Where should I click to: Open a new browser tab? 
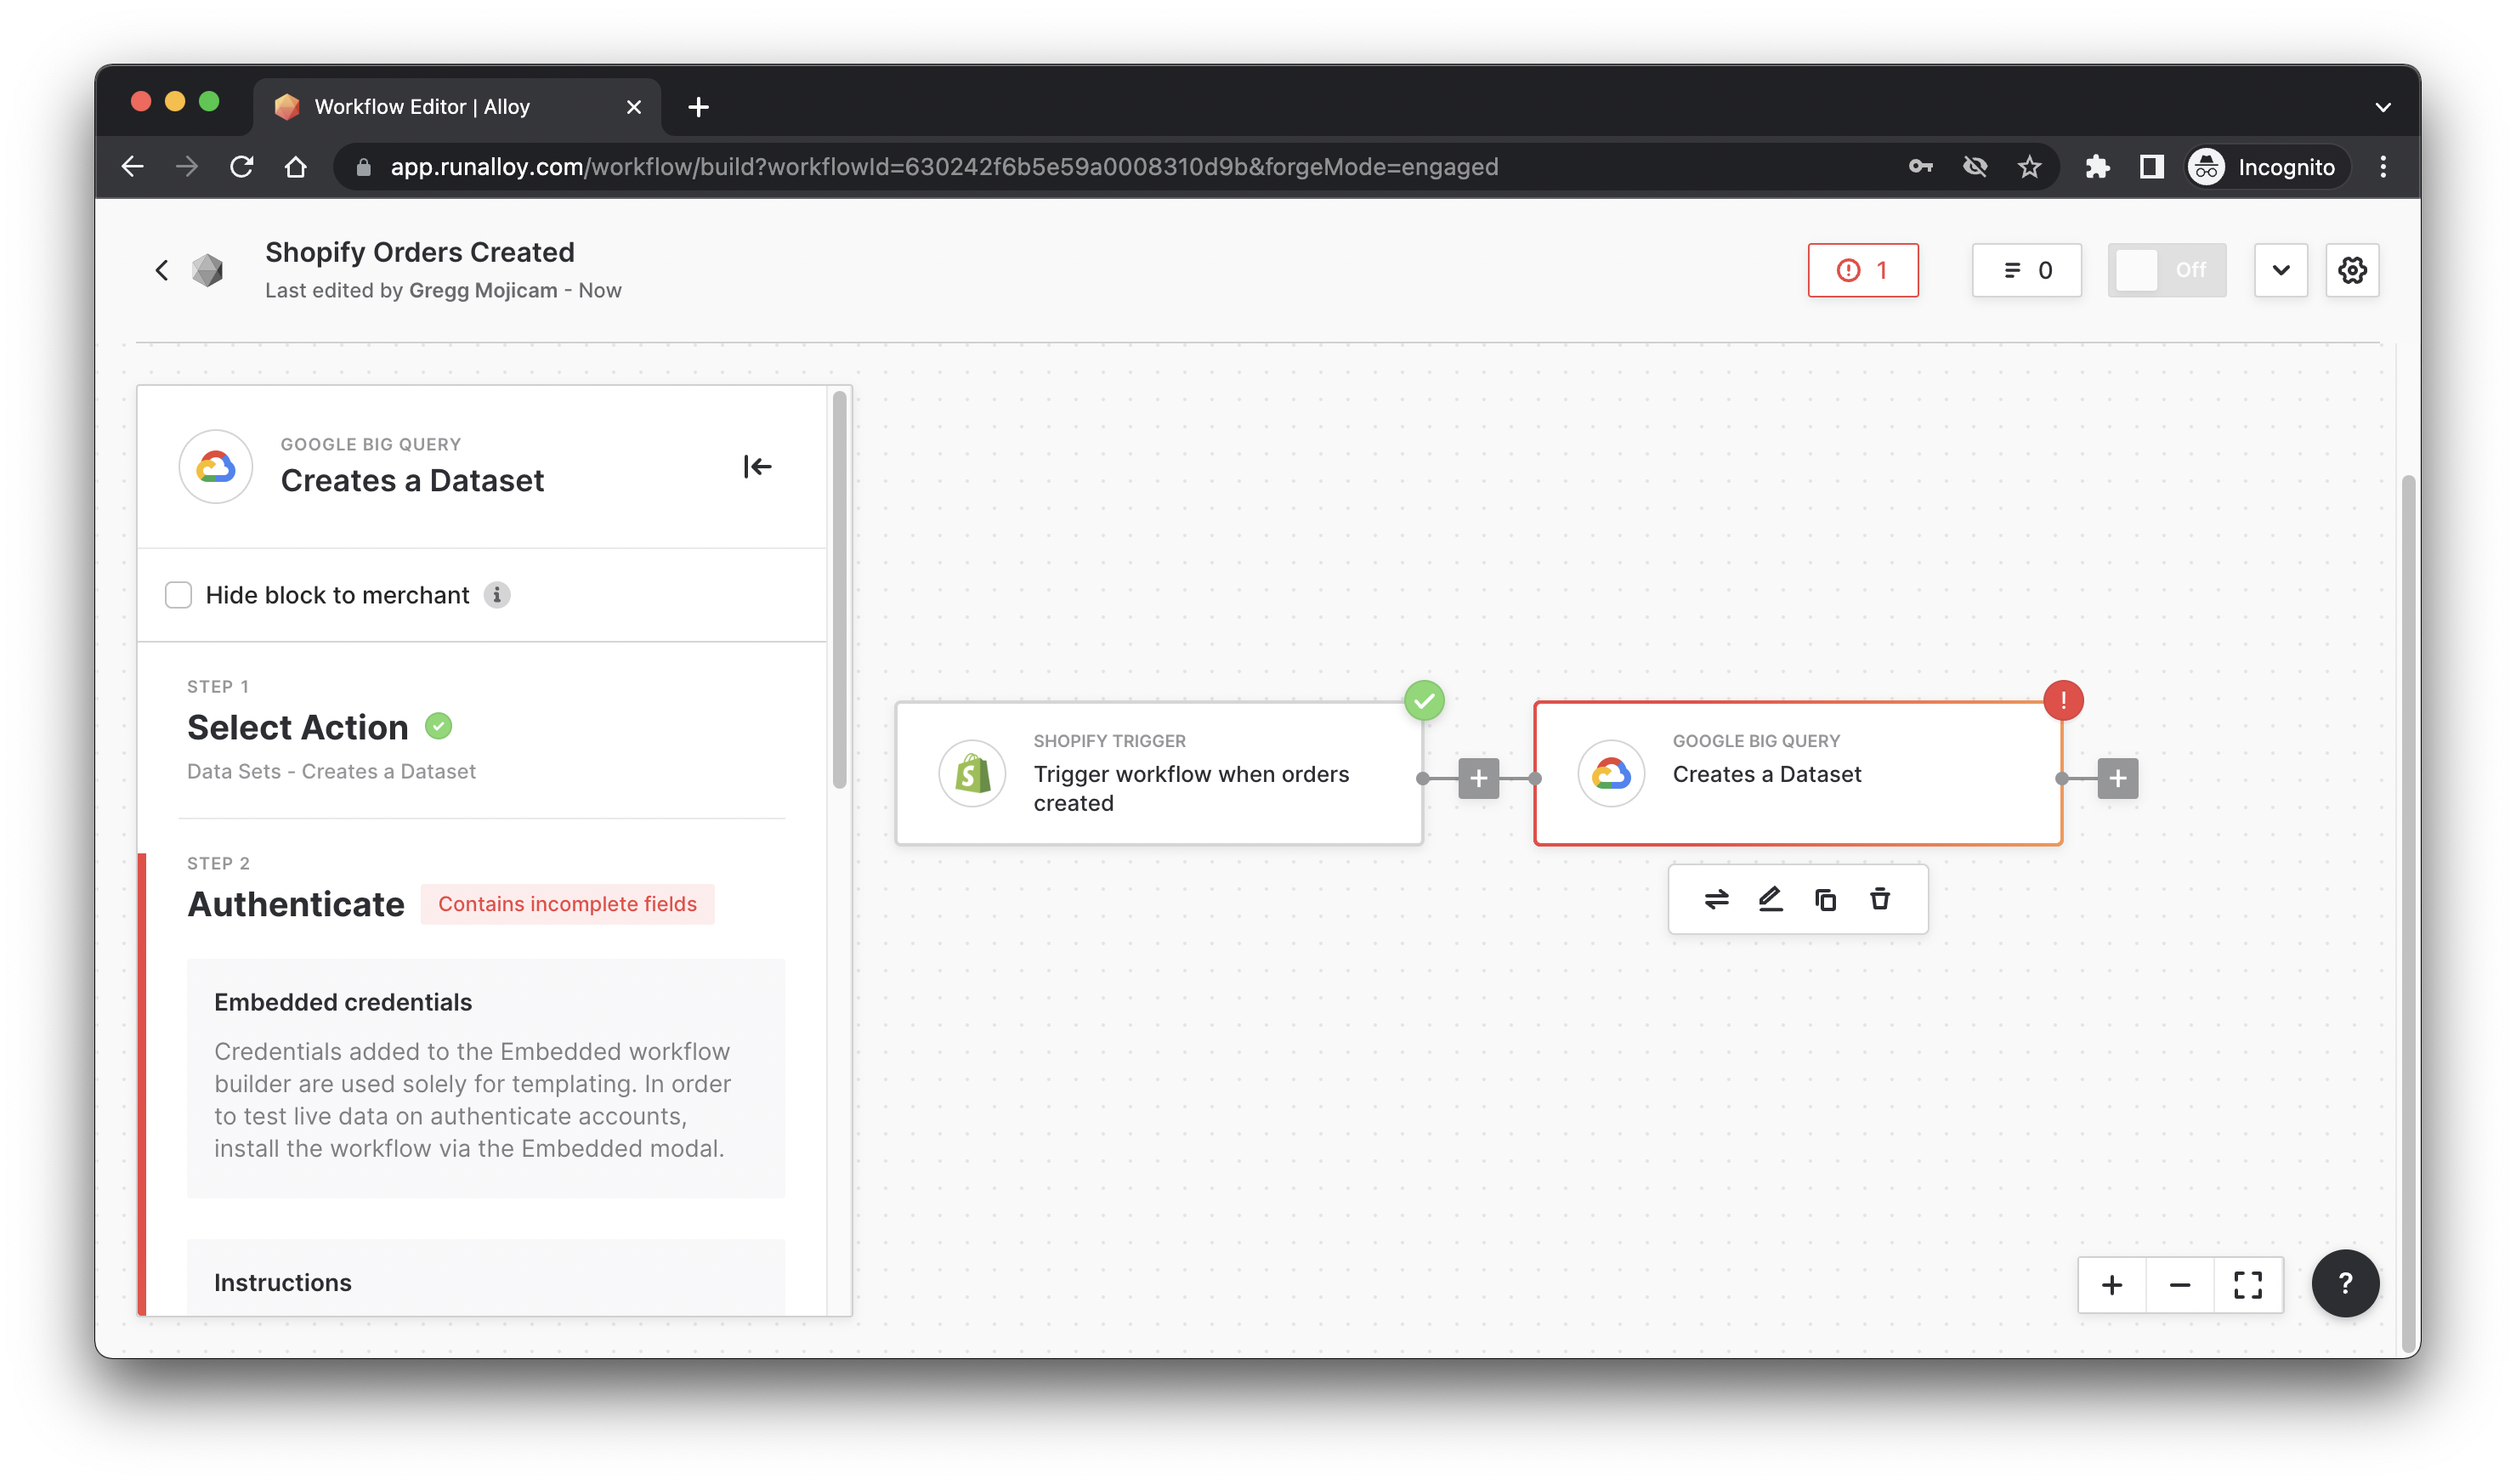coord(699,107)
